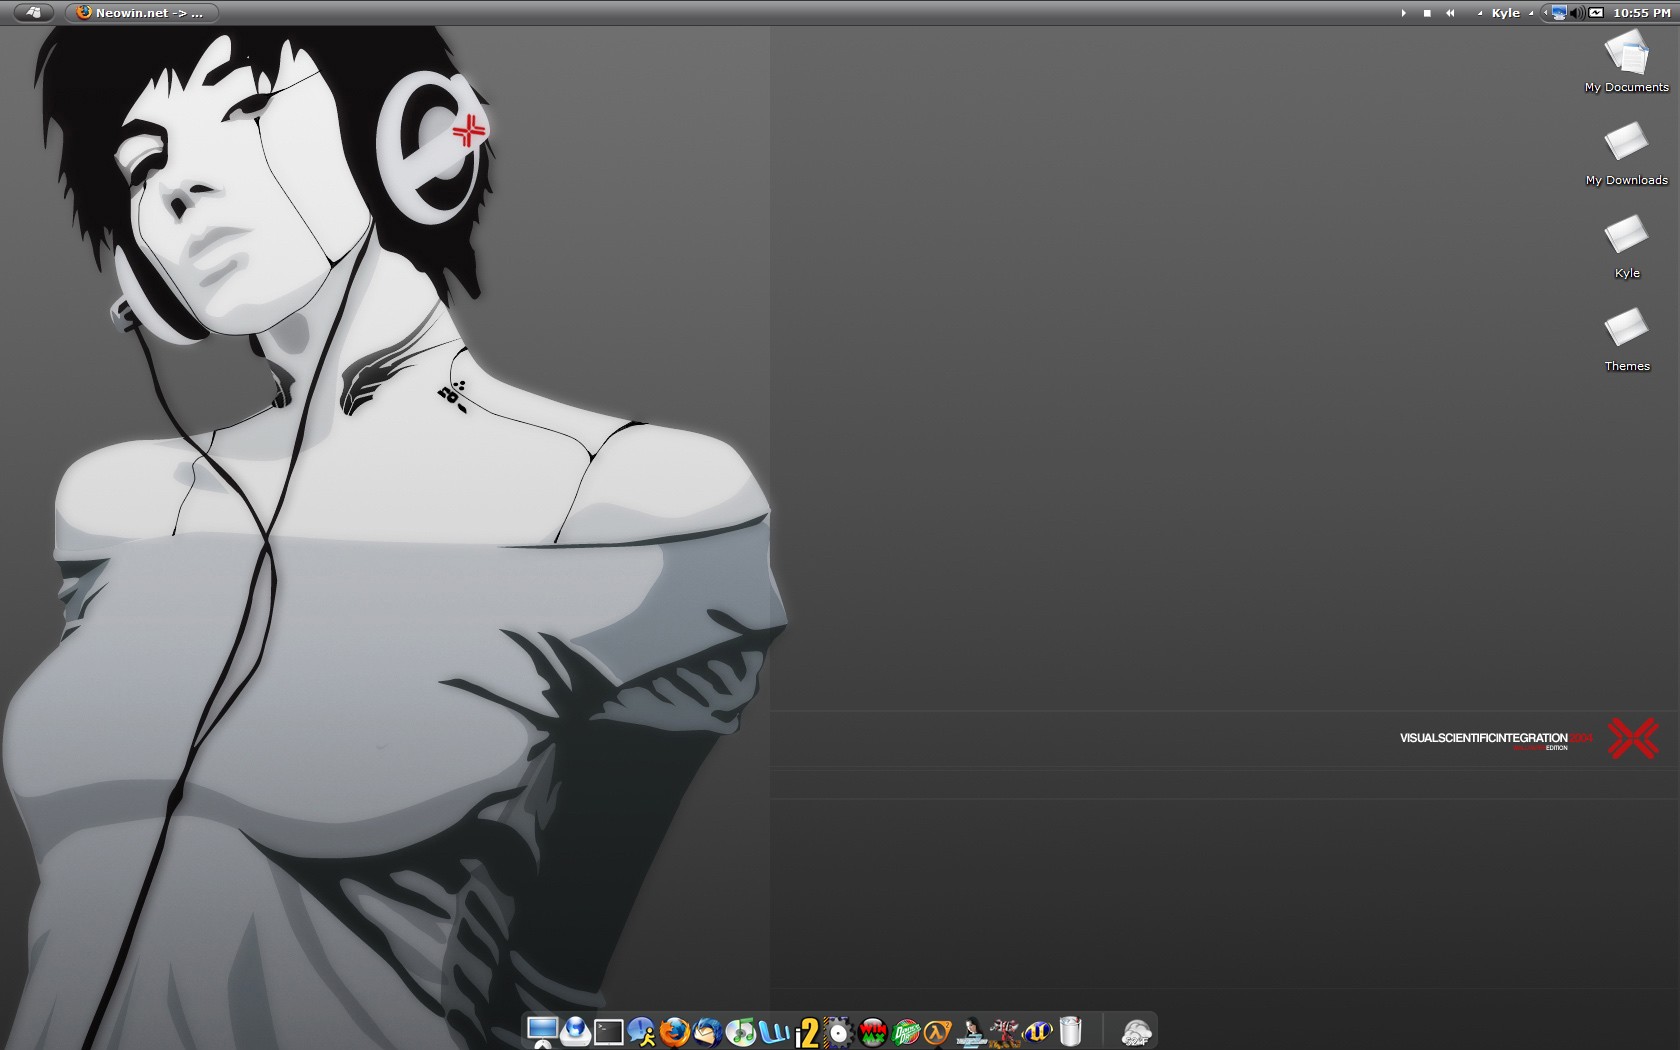Launch Unreal Tournament from the dock
This screenshot has width=1680, height=1050.
1037,1031
